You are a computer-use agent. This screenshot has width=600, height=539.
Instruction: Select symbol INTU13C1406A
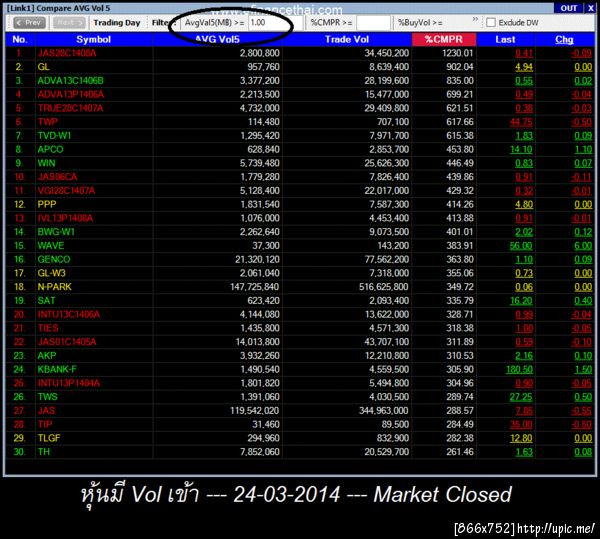68,315
